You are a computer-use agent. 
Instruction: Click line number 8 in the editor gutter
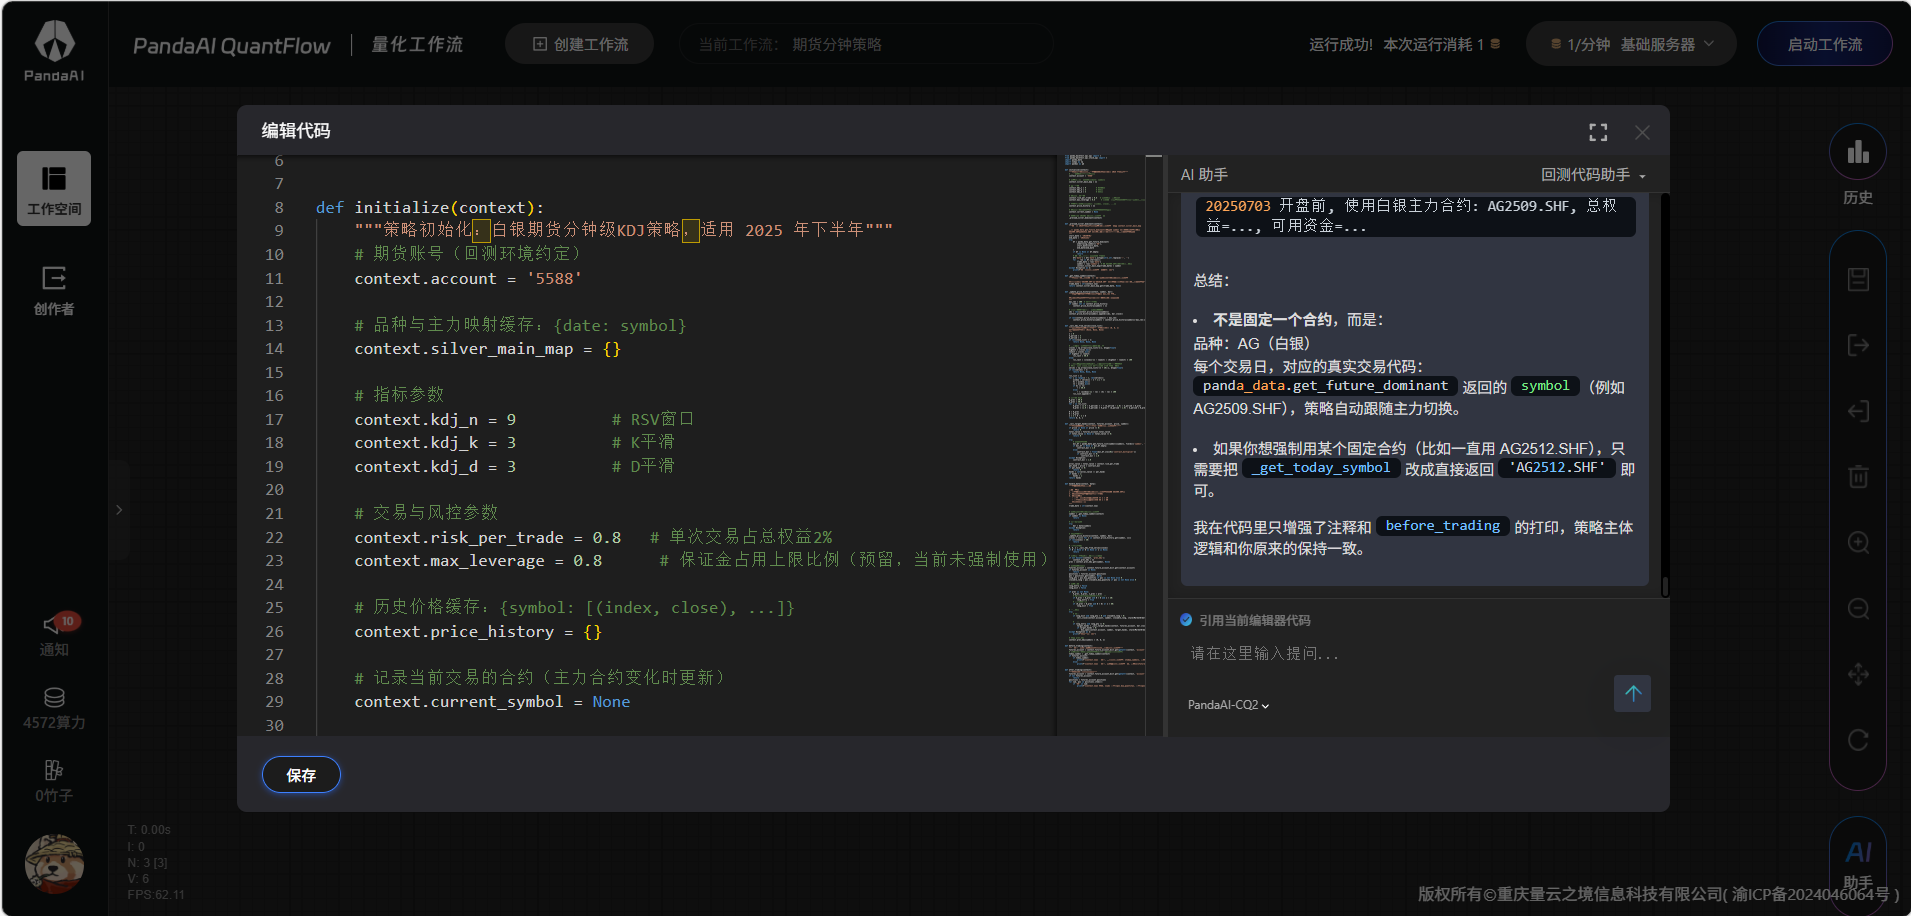click(279, 208)
